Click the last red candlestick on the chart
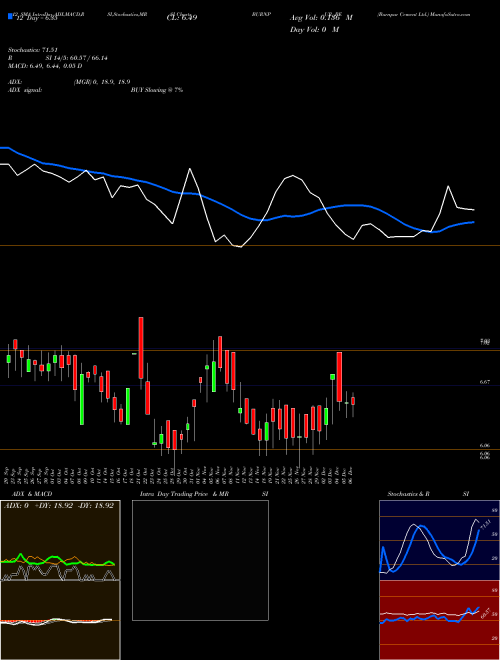500x660 pixels. coord(353,401)
